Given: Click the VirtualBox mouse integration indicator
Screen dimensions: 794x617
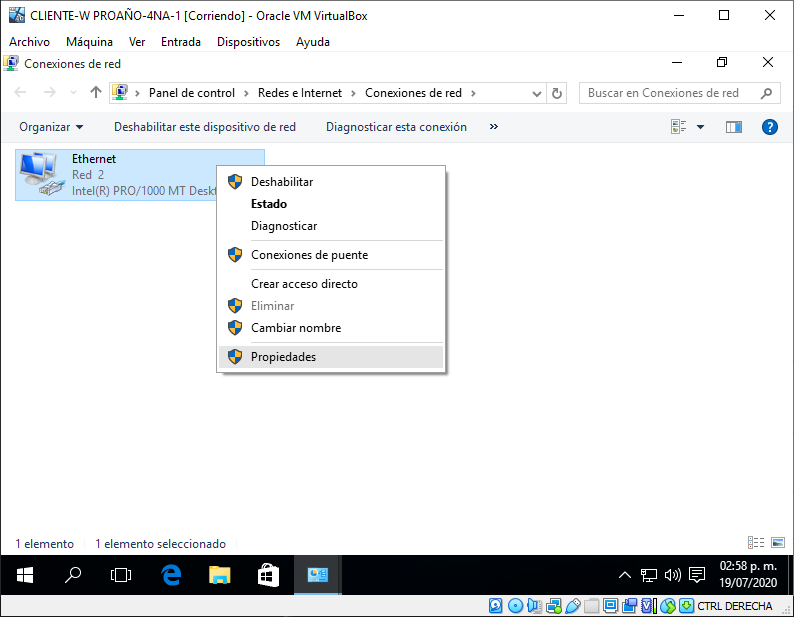Looking at the screenshot, I should click(x=668, y=605).
